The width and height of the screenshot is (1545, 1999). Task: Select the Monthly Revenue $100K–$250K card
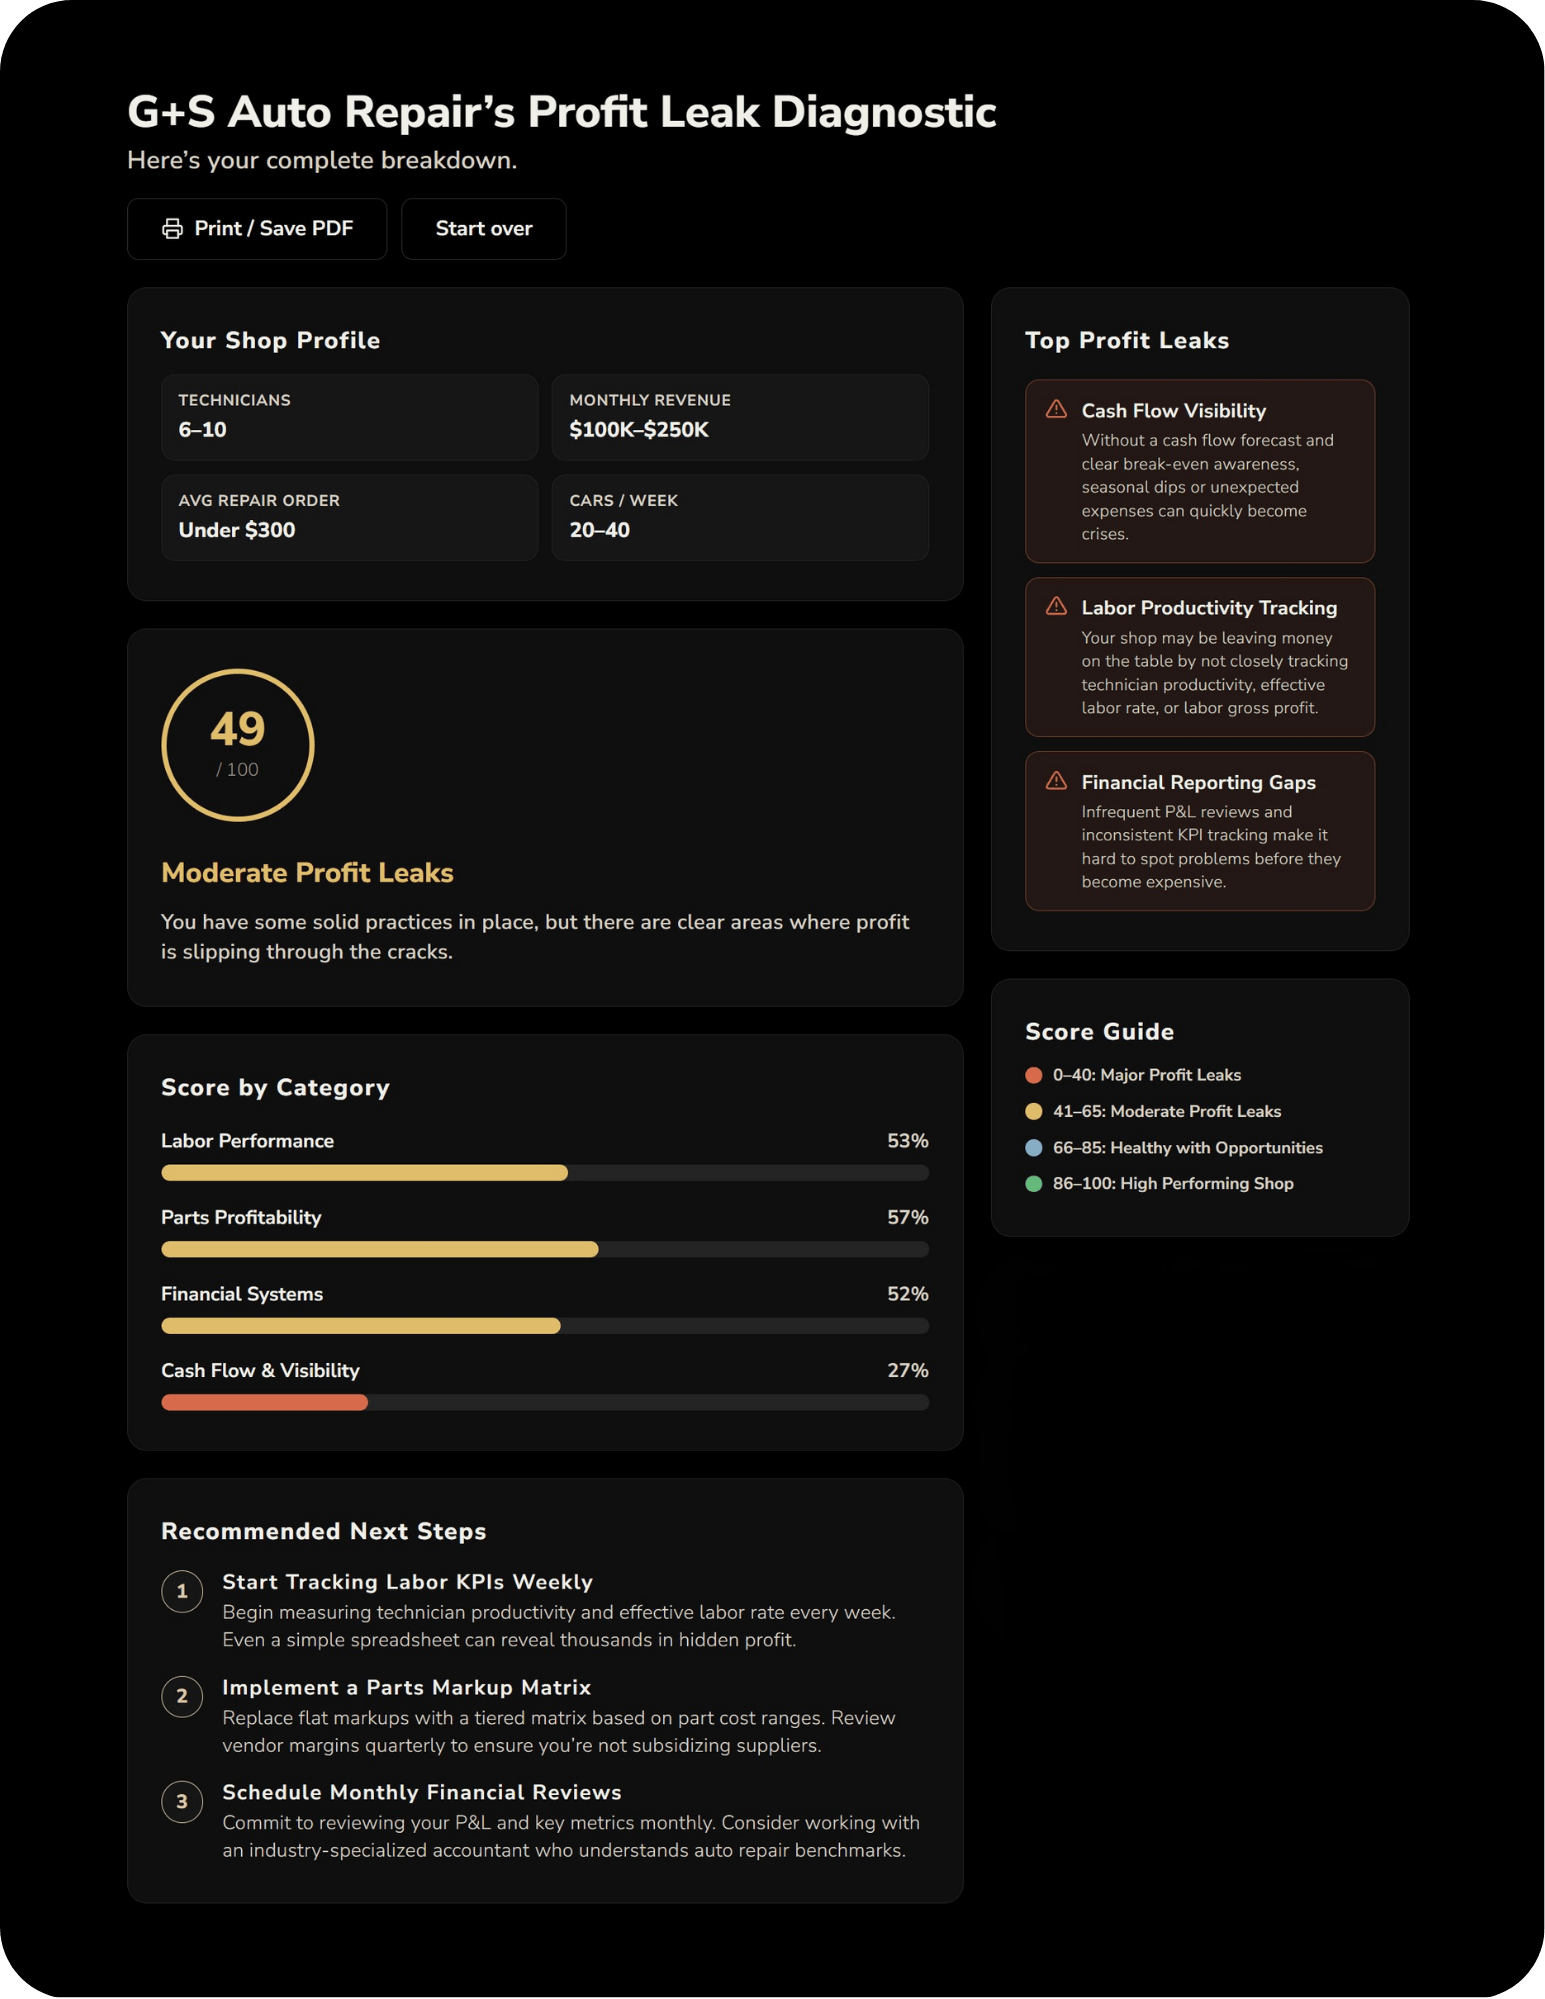(740, 417)
